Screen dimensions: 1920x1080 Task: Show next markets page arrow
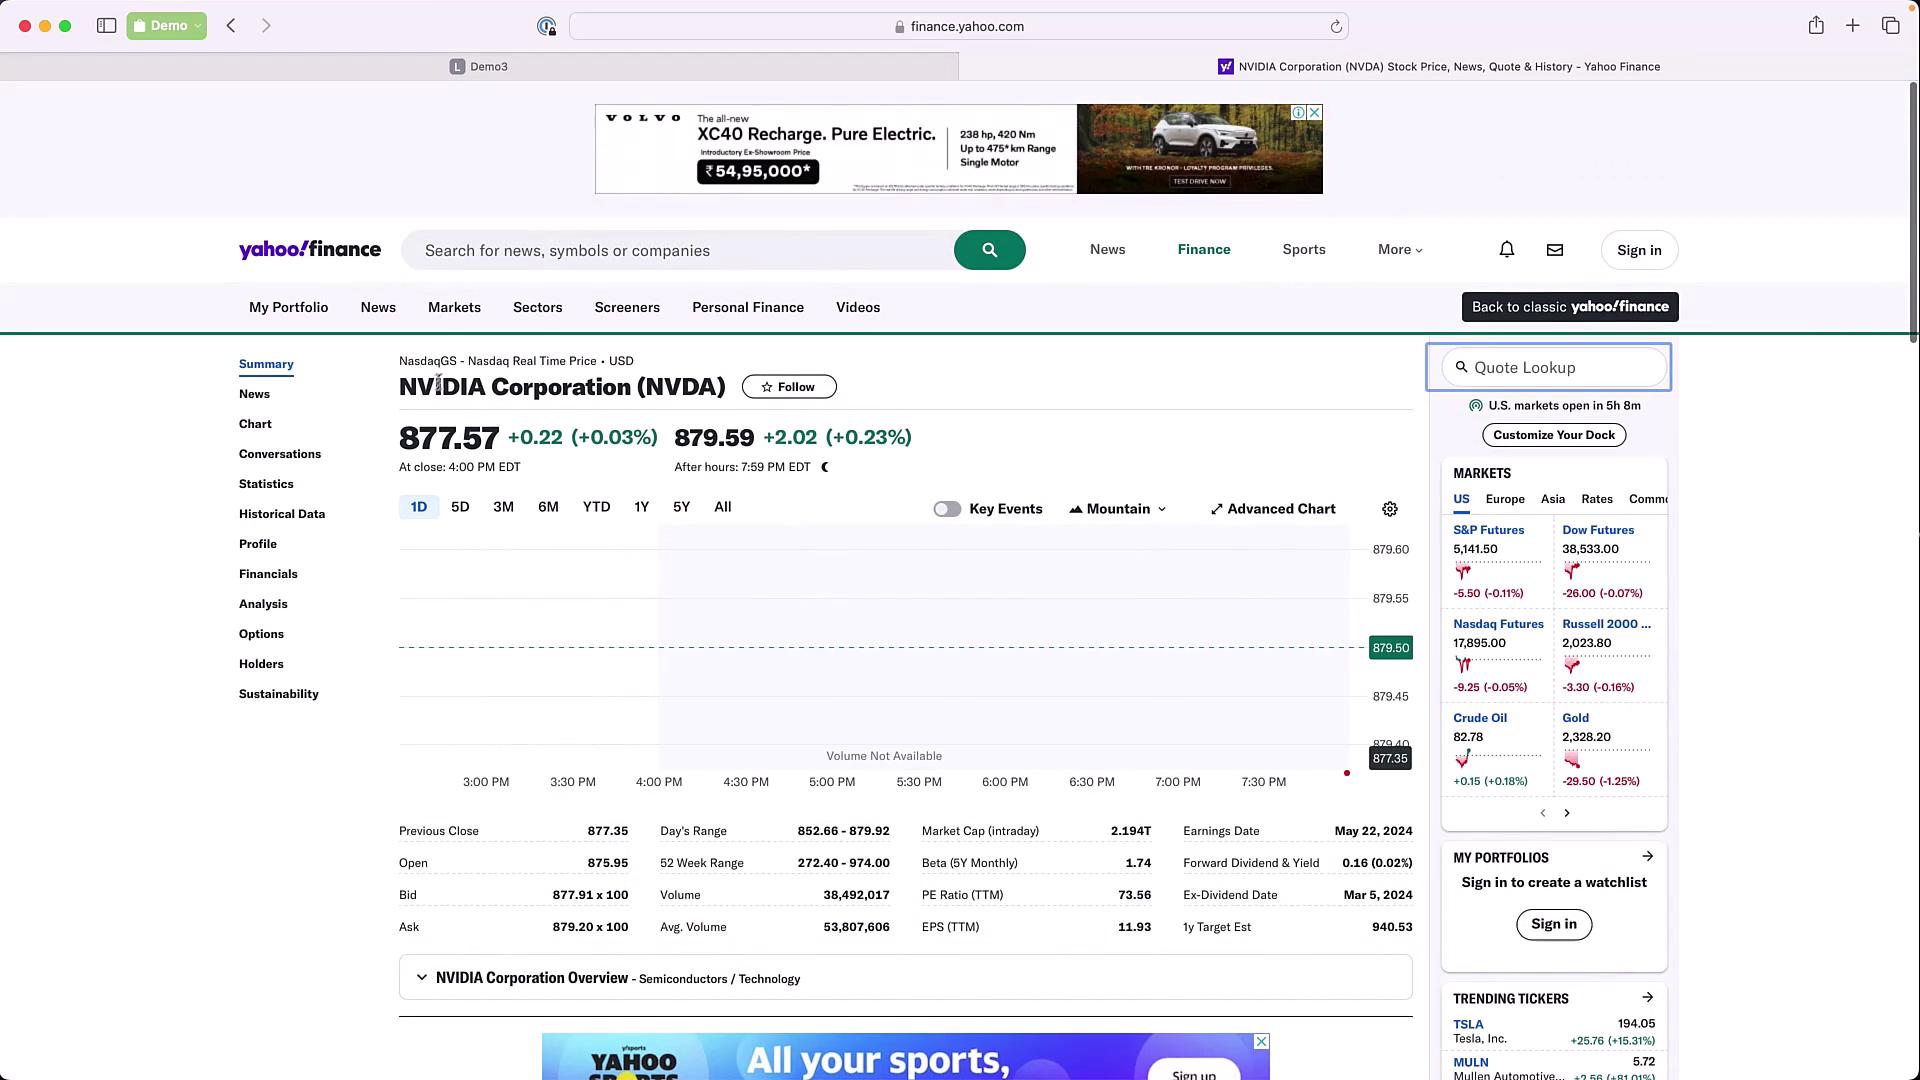click(1567, 813)
